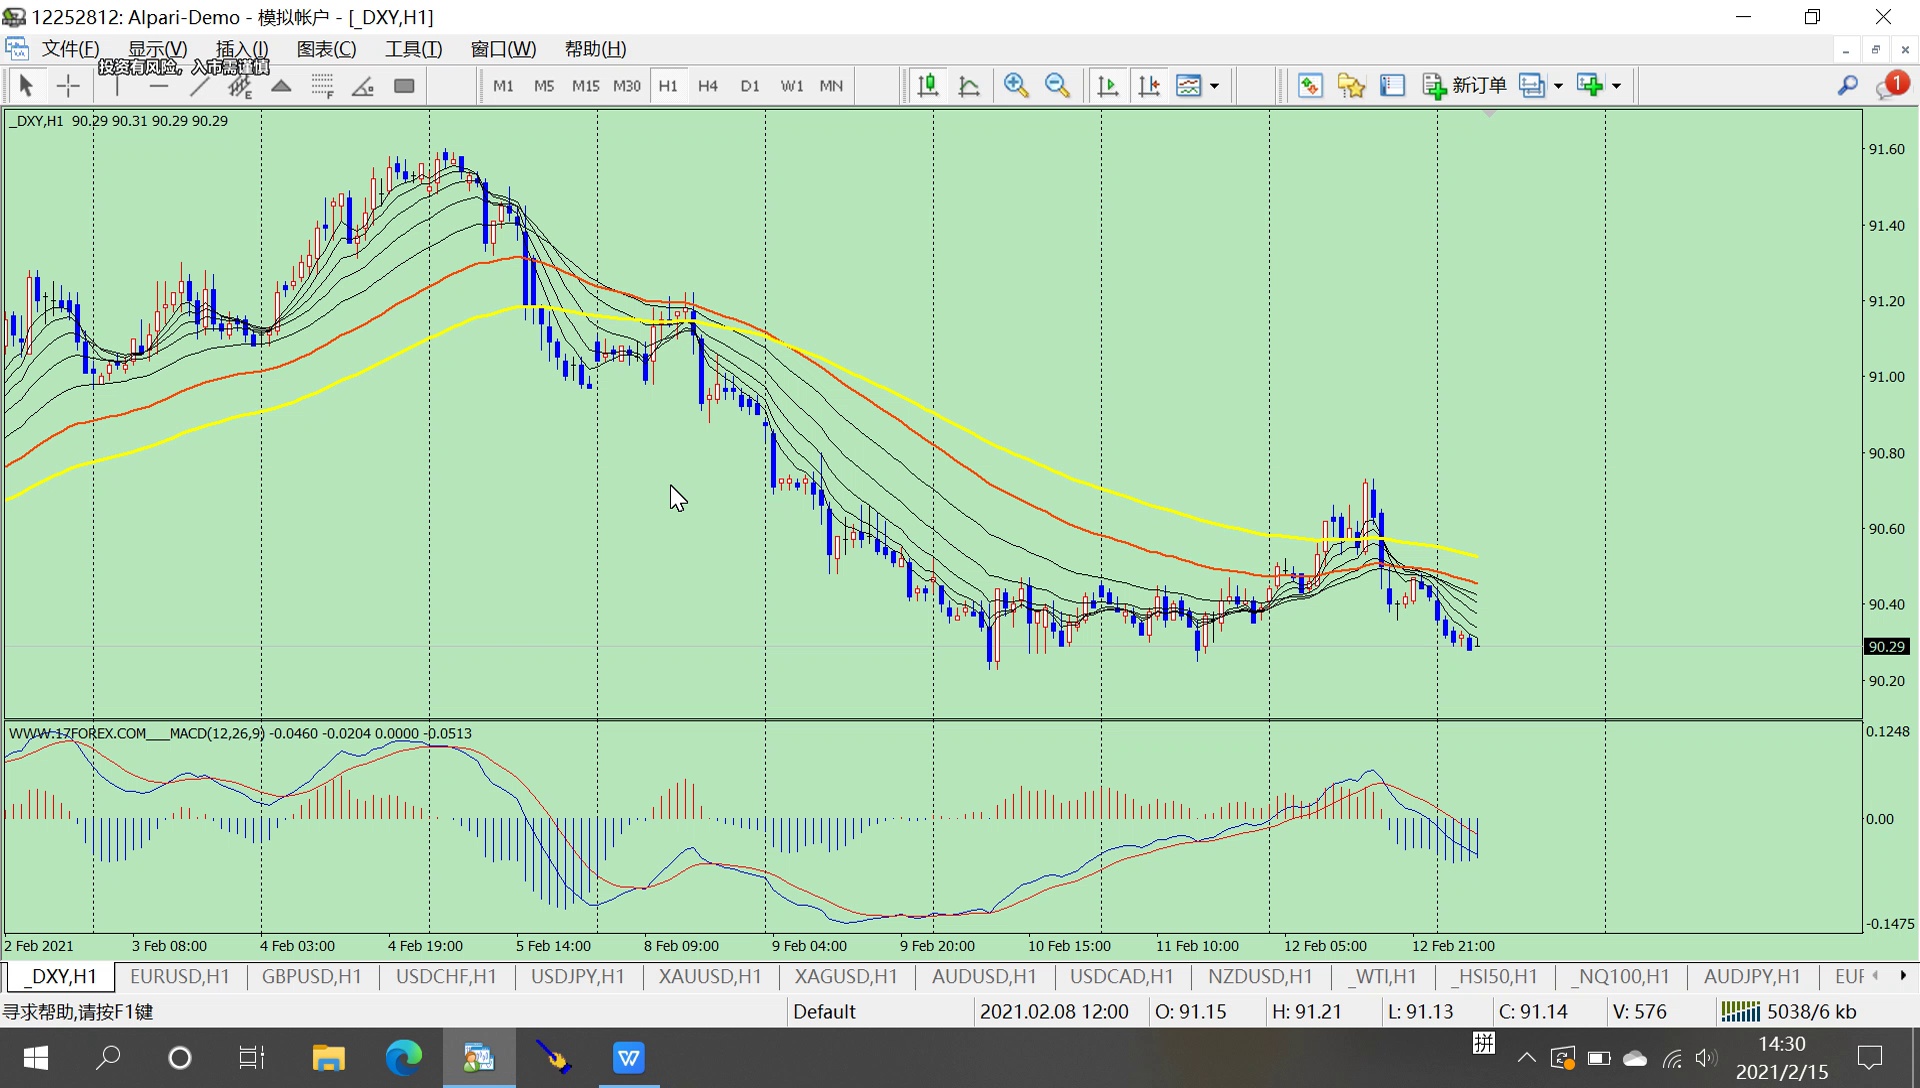Open the 图表(C) menu

326,49
